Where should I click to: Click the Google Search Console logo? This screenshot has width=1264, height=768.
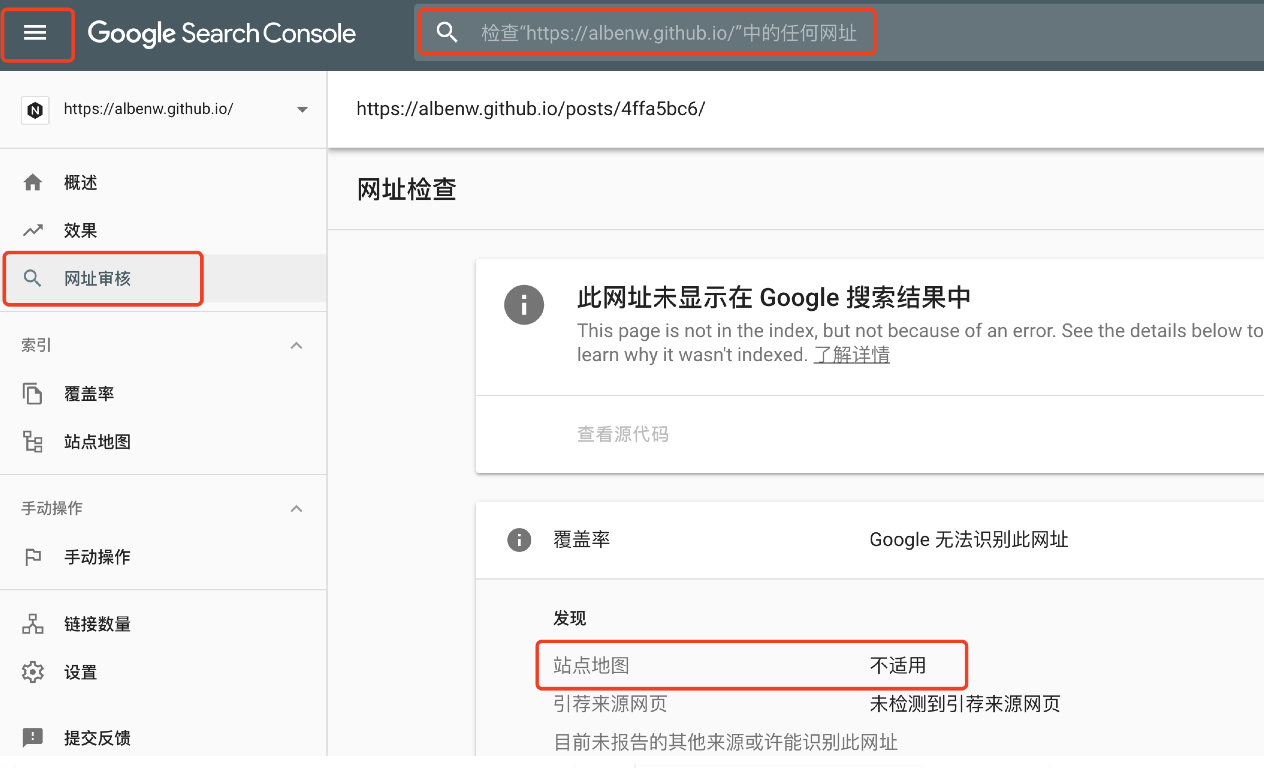[x=222, y=33]
